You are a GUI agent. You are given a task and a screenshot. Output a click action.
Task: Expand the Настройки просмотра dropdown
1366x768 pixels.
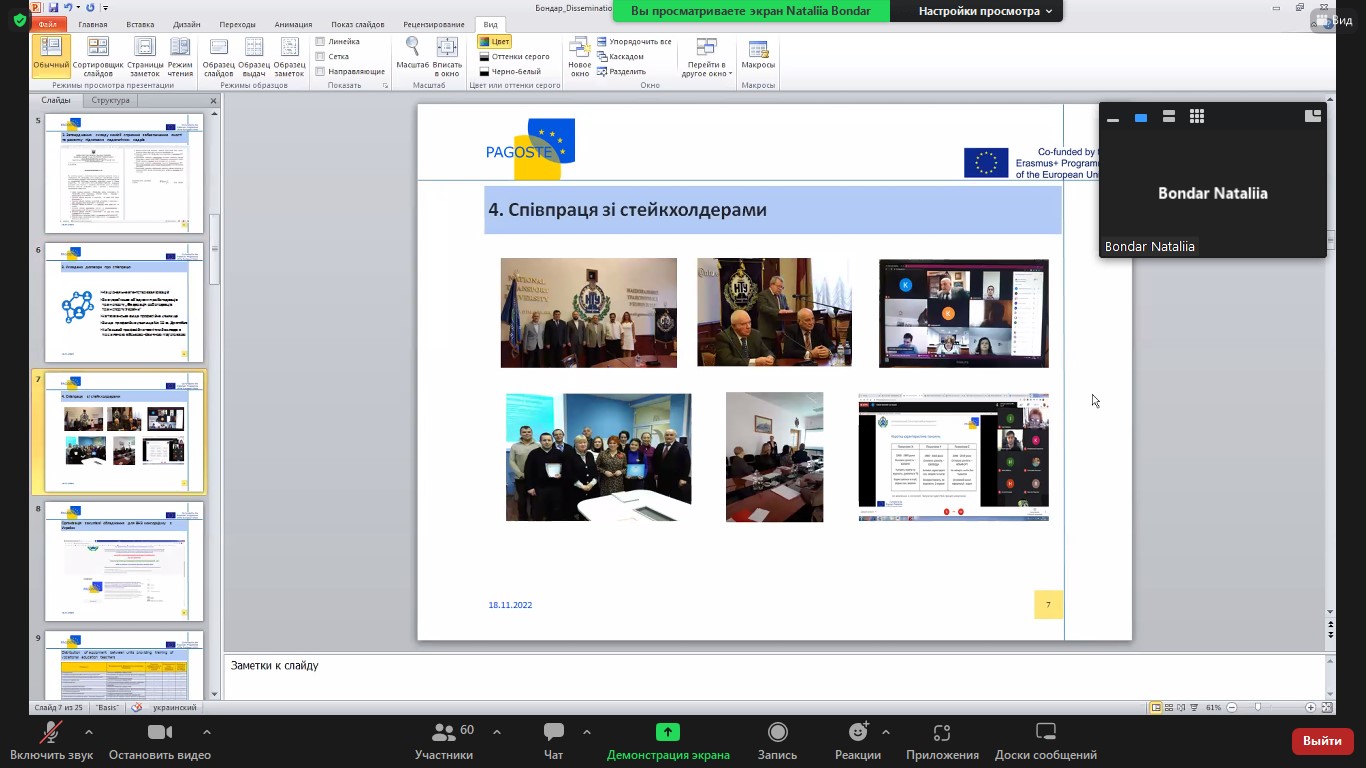tap(985, 11)
